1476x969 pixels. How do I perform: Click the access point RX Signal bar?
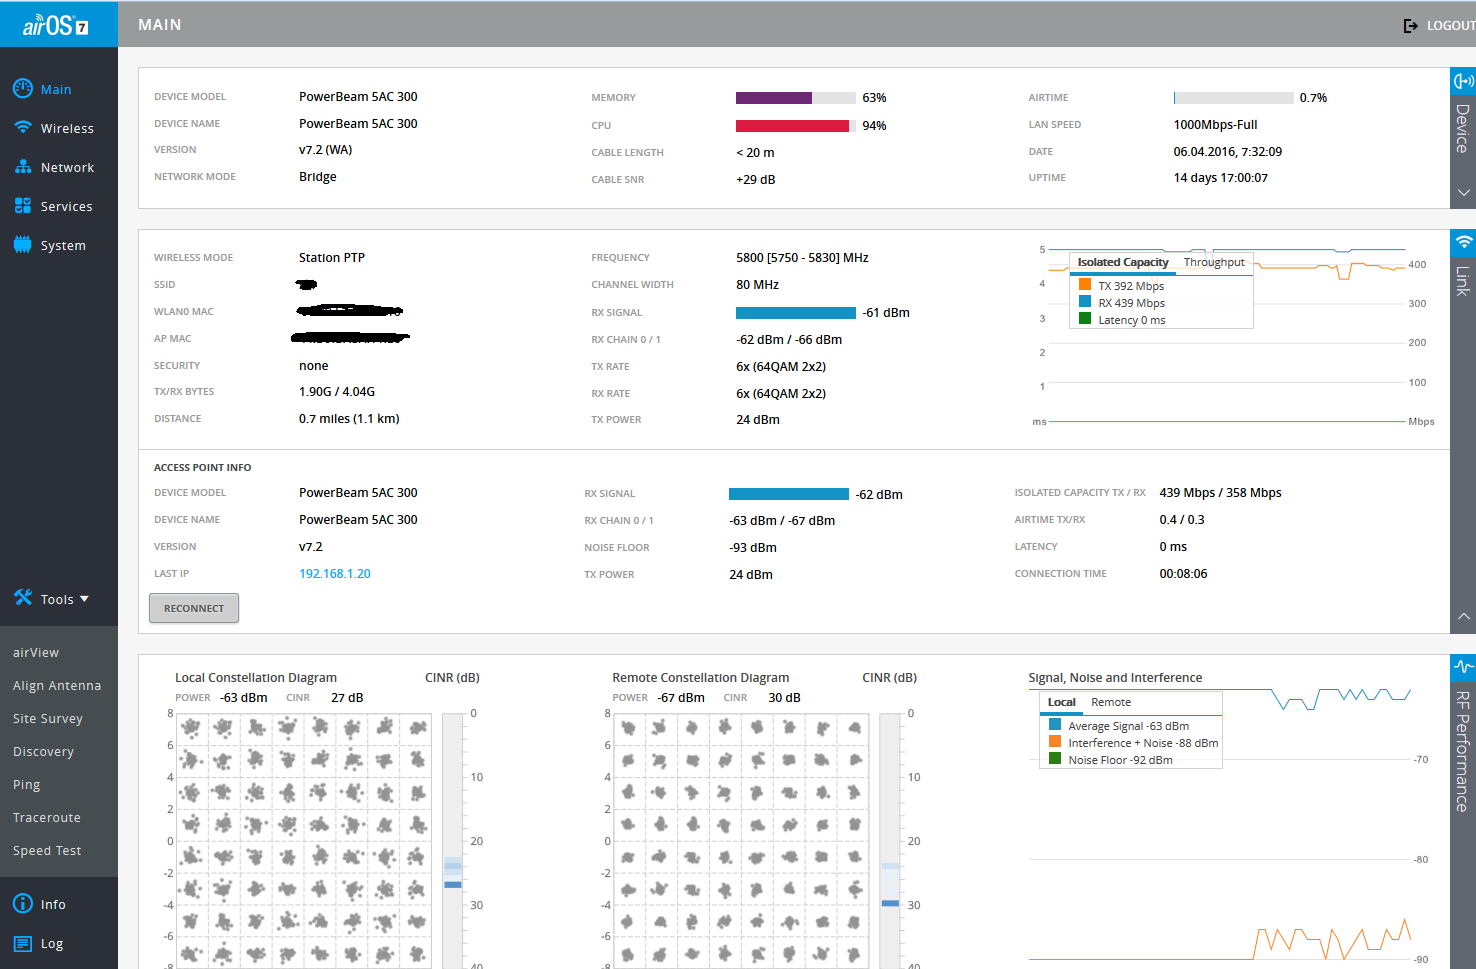click(789, 494)
